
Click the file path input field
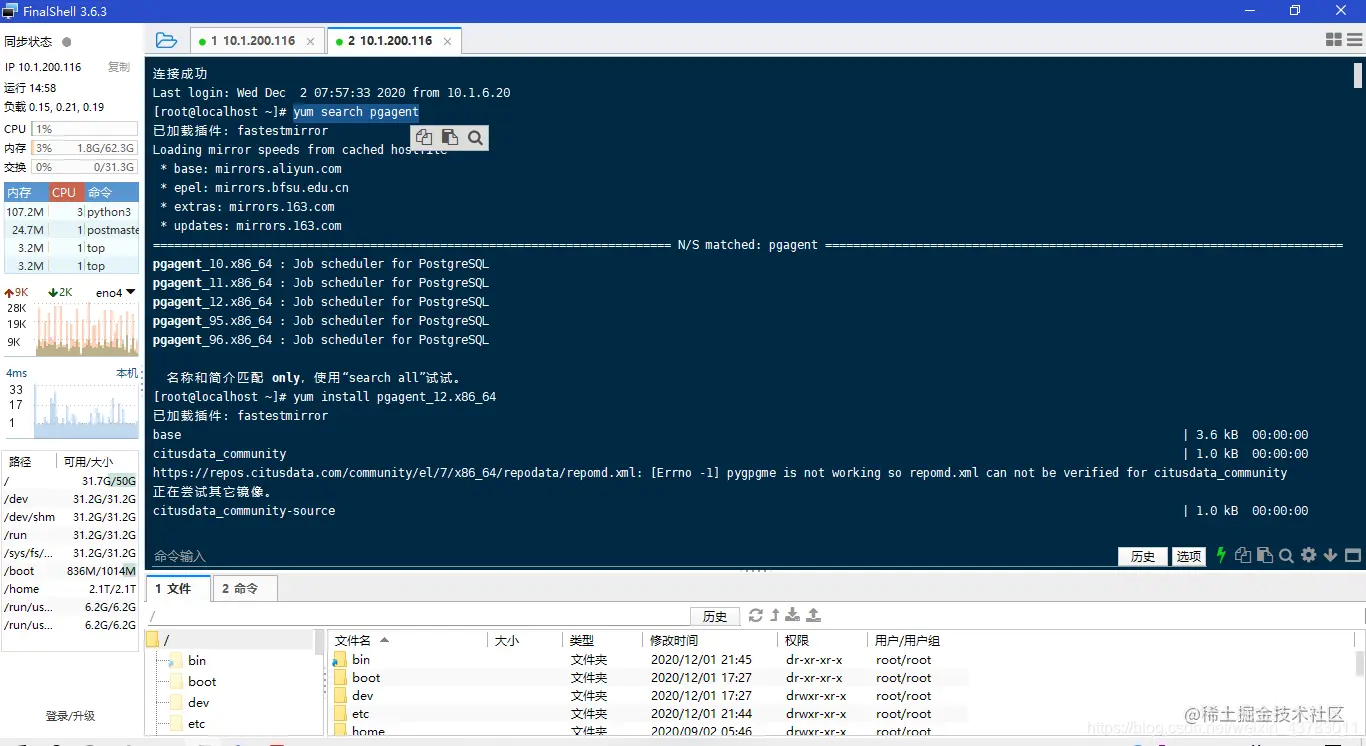417,617
